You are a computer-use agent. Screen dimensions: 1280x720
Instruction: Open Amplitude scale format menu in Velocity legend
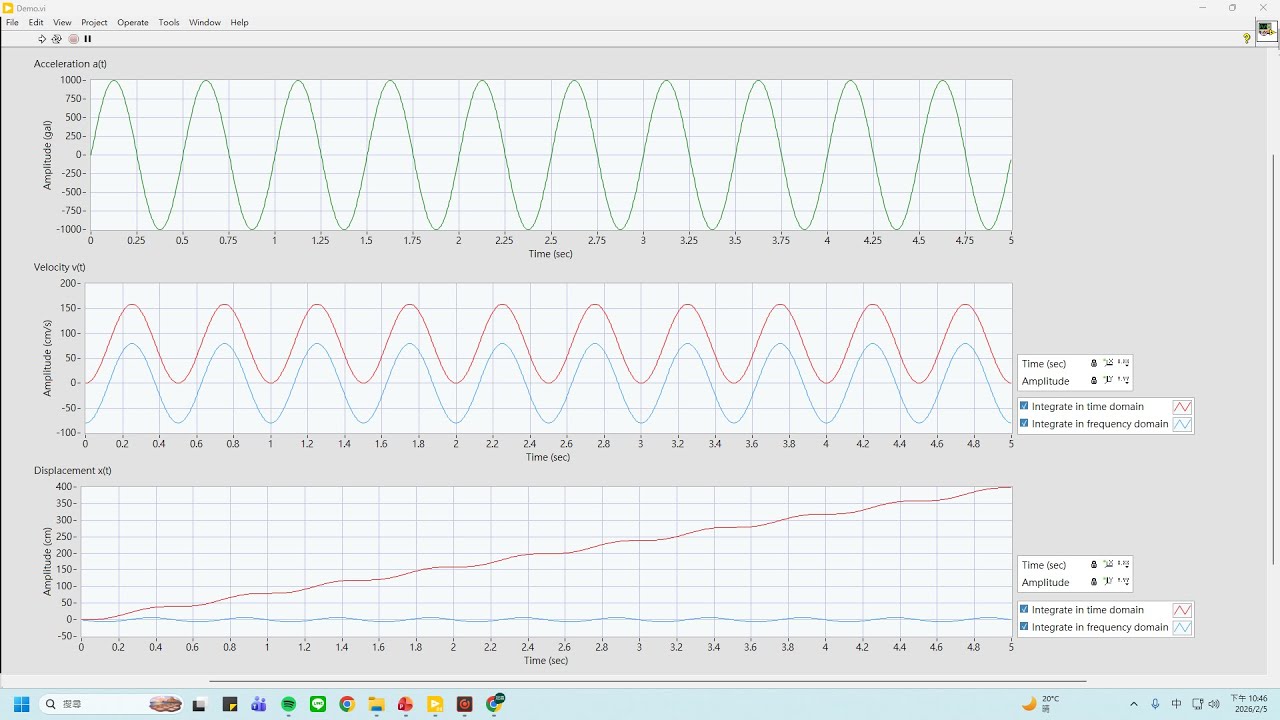(1123, 380)
